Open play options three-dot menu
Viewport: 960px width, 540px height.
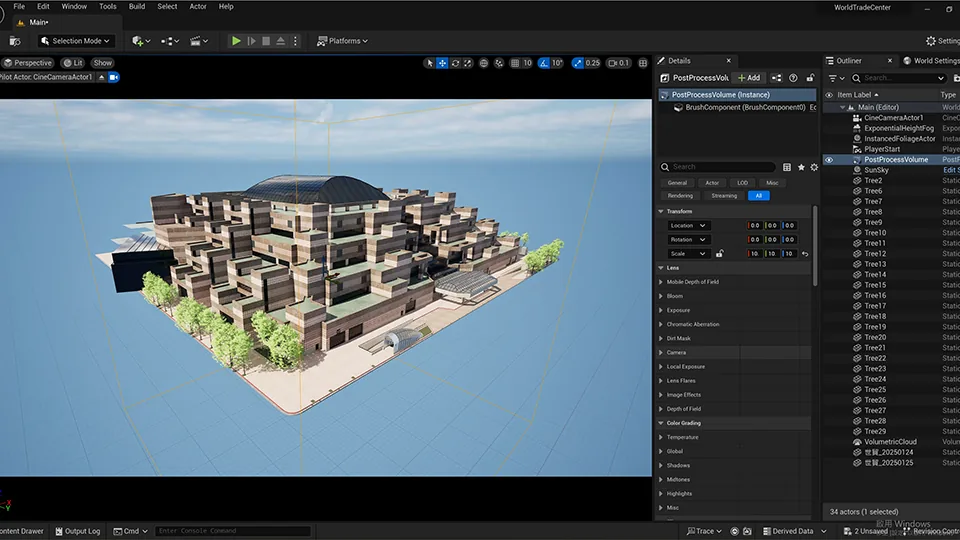(x=295, y=41)
